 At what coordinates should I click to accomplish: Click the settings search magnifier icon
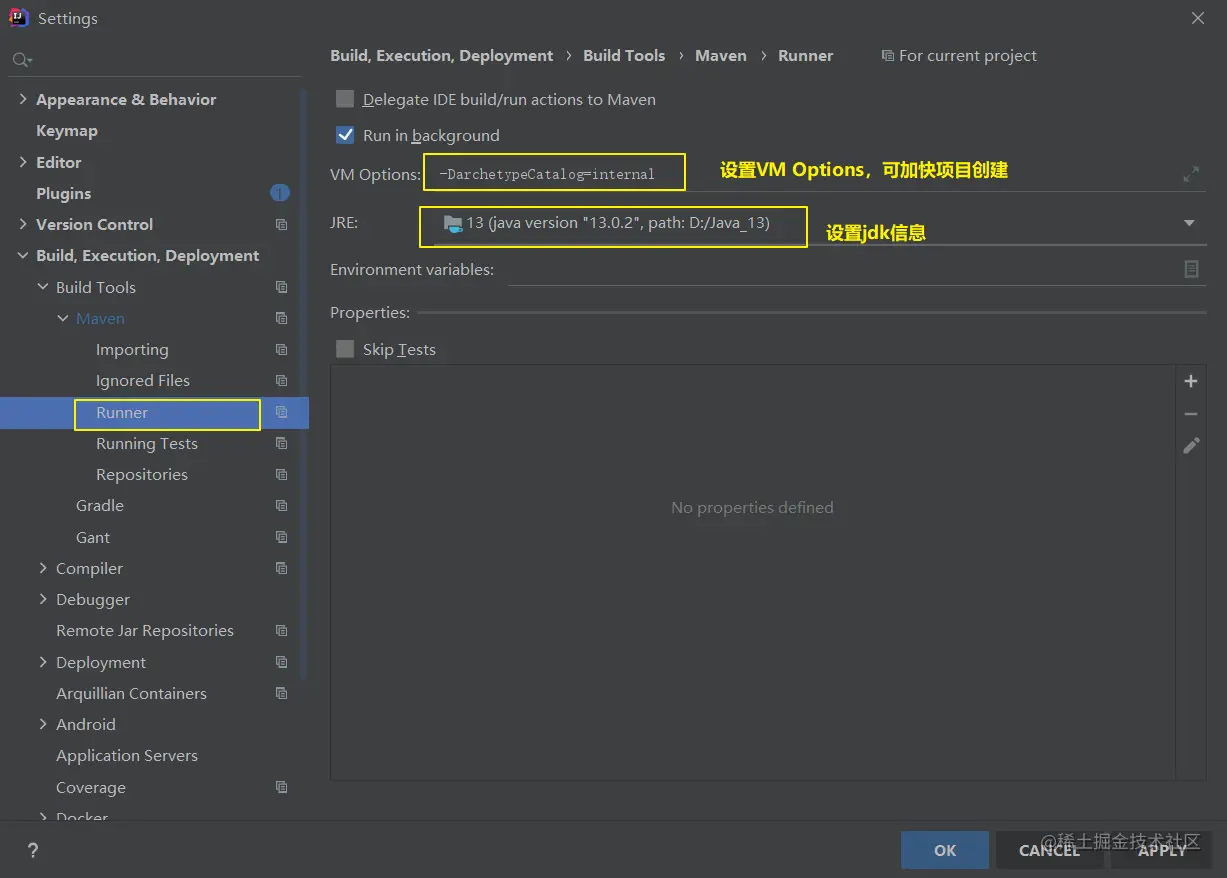click(21, 61)
